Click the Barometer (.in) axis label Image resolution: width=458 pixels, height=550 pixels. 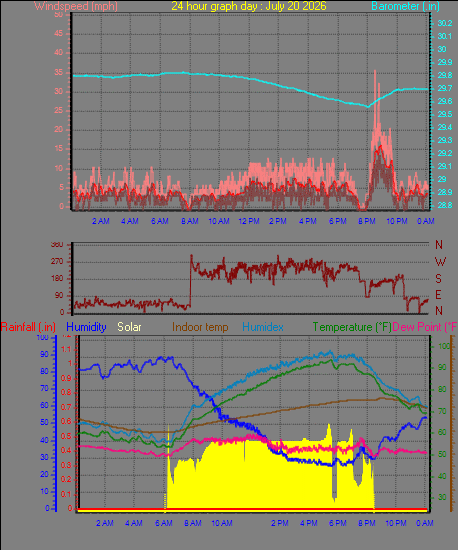coord(405,6)
